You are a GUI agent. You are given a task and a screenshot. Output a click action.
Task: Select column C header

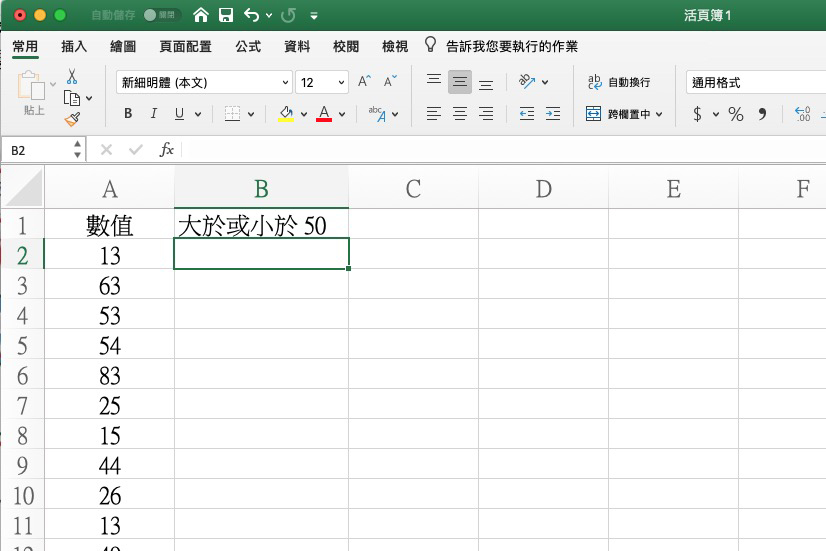[x=414, y=189]
